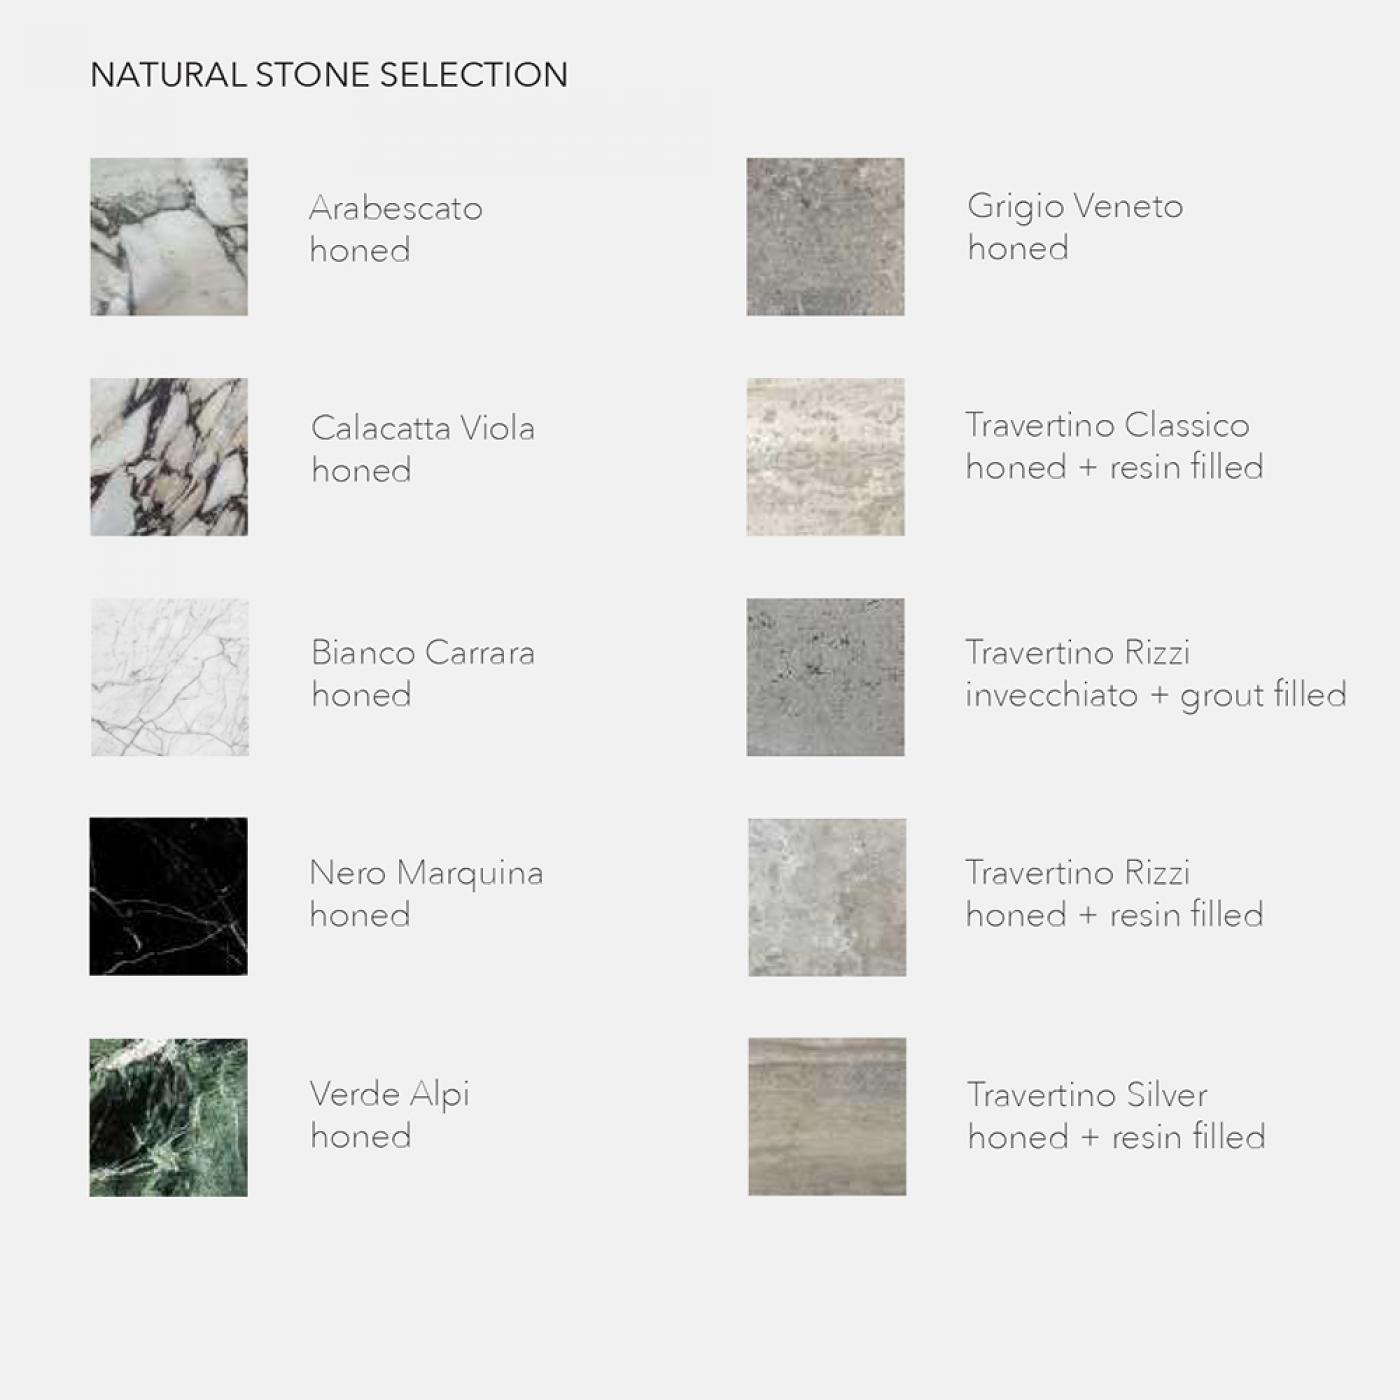Image resolution: width=1400 pixels, height=1400 pixels.
Task: Choose the Travertino Rizzi honed resin swatch
Action: [x=826, y=897]
